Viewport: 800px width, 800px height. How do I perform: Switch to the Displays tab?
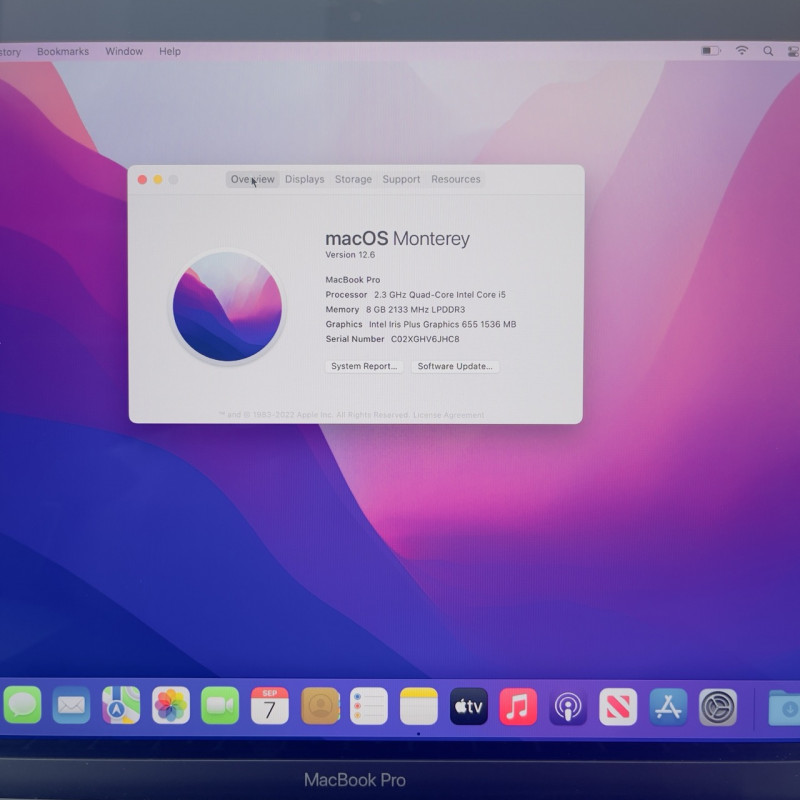(x=305, y=179)
